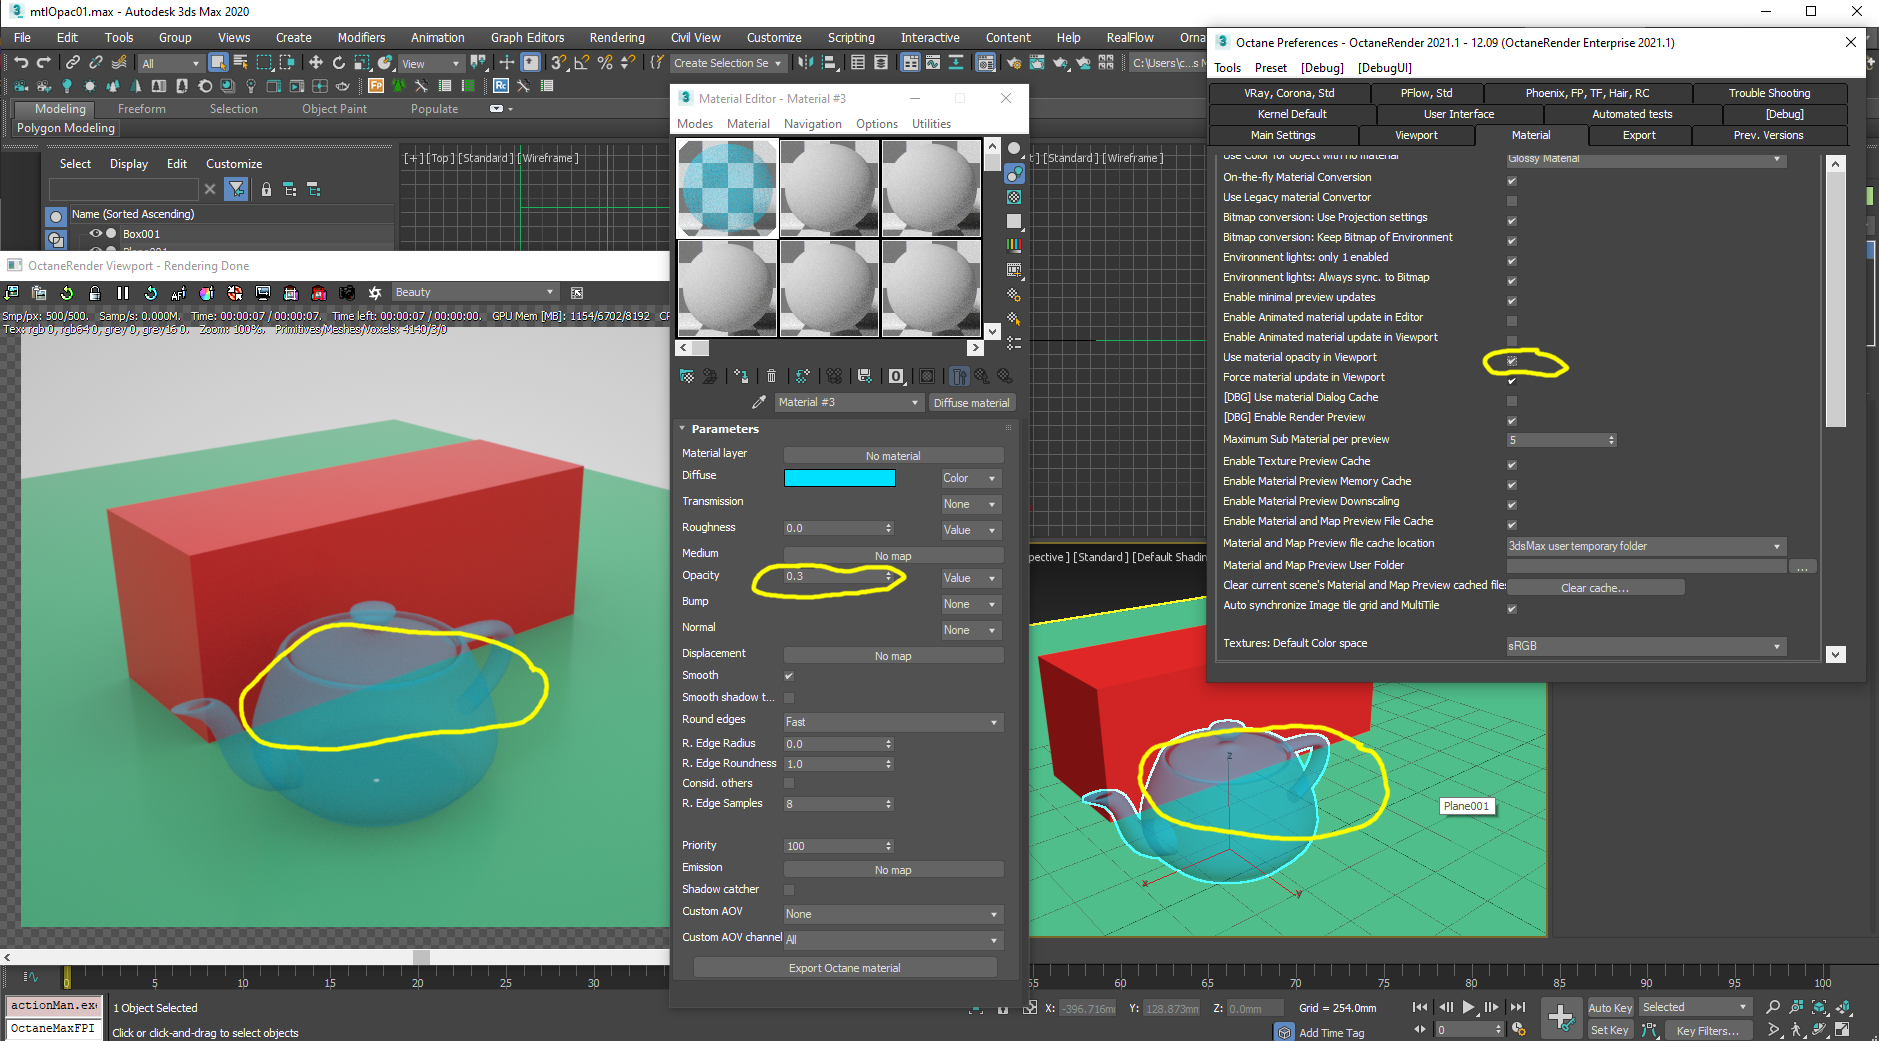Click the Displacement No map button

coord(893,656)
